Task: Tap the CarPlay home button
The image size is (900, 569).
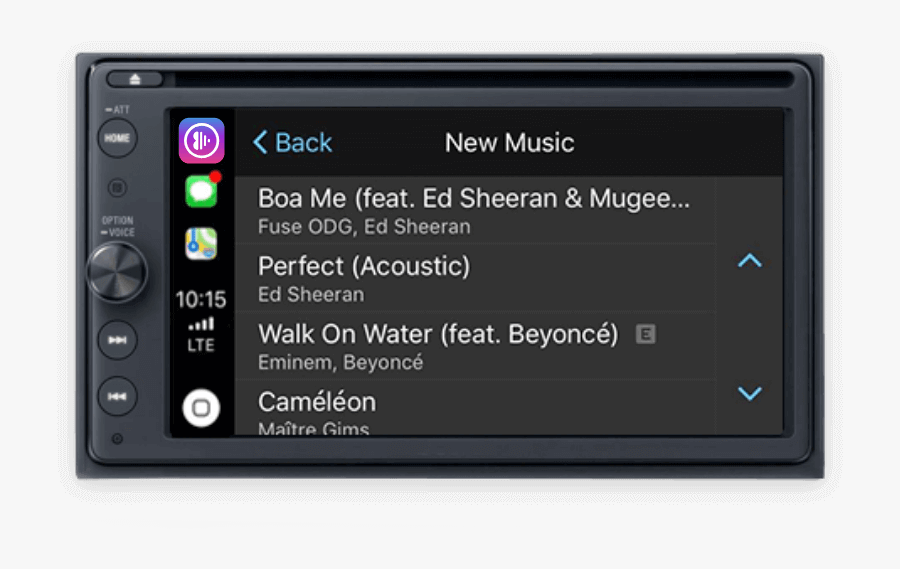Action: pyautogui.click(x=201, y=408)
